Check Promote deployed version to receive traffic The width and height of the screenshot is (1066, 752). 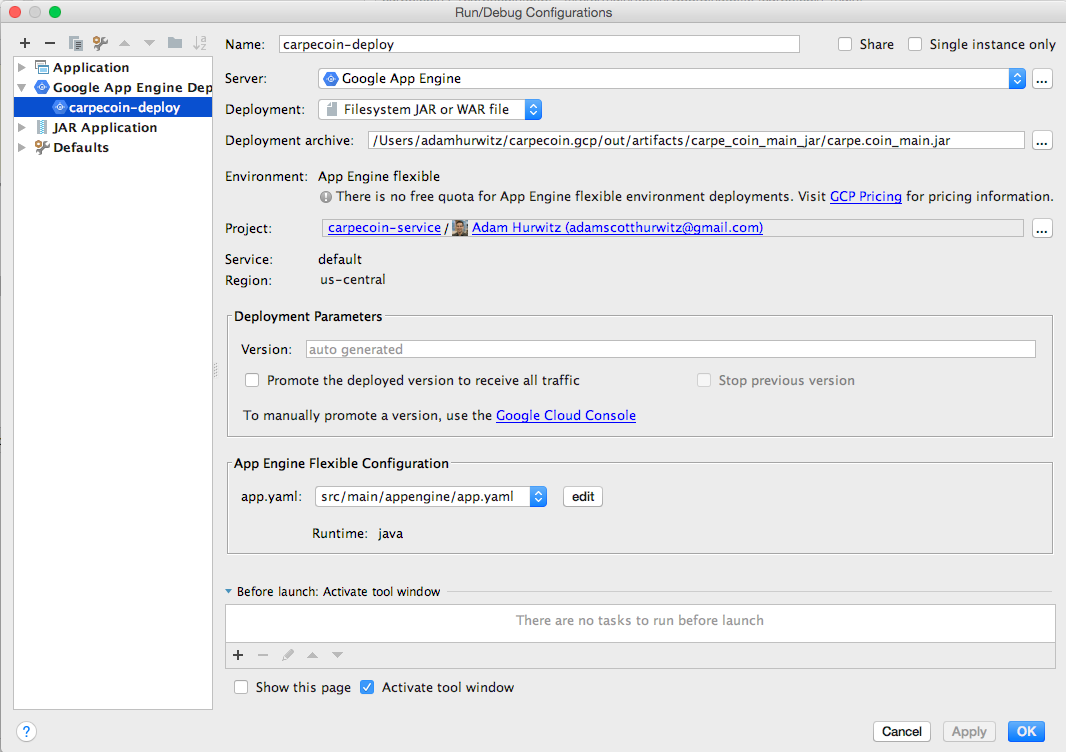[x=252, y=380]
